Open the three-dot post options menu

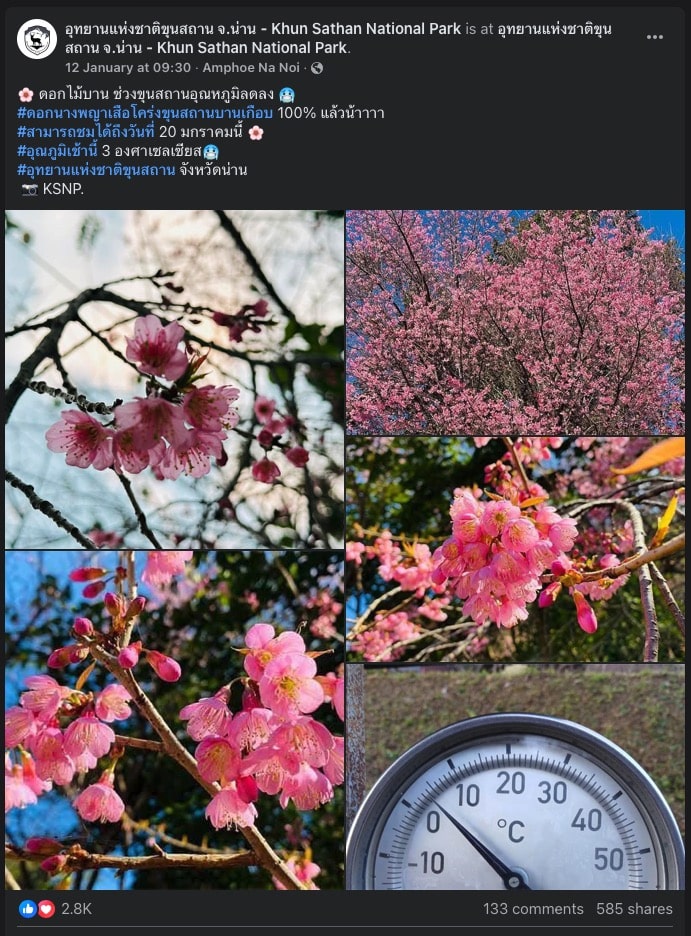(x=655, y=37)
